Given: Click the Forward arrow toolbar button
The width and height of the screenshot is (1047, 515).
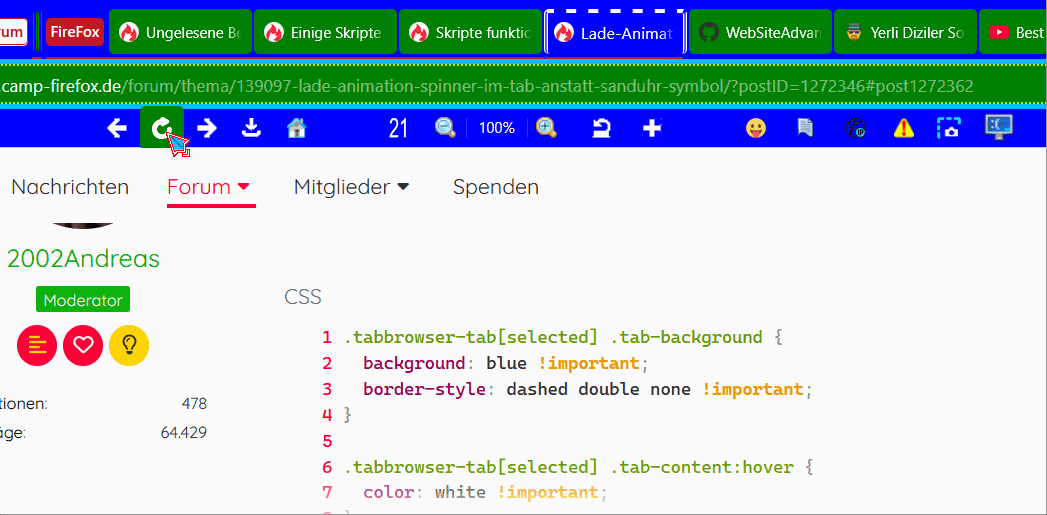Looking at the screenshot, I should (x=207, y=128).
